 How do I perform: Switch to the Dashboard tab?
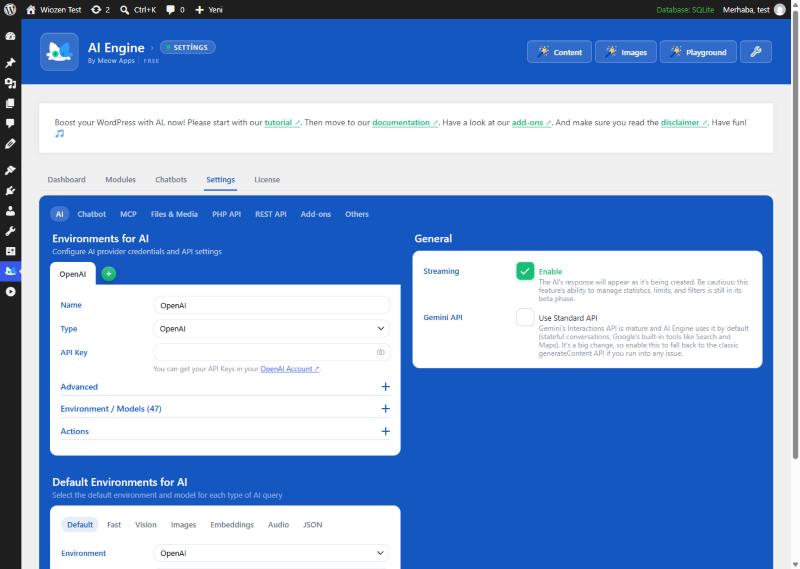point(66,180)
